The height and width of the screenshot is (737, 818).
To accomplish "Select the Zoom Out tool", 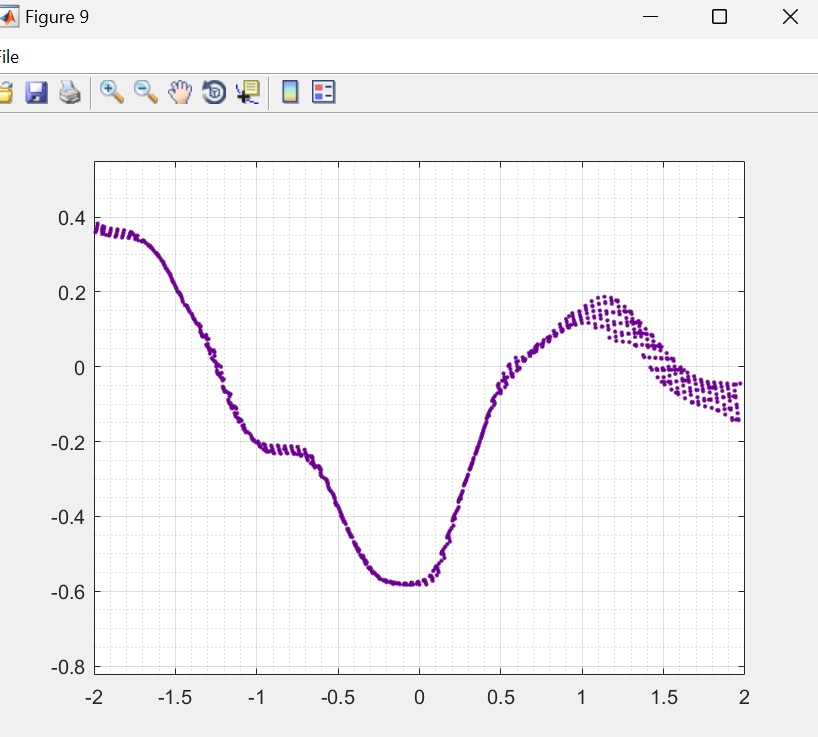I will (x=146, y=93).
